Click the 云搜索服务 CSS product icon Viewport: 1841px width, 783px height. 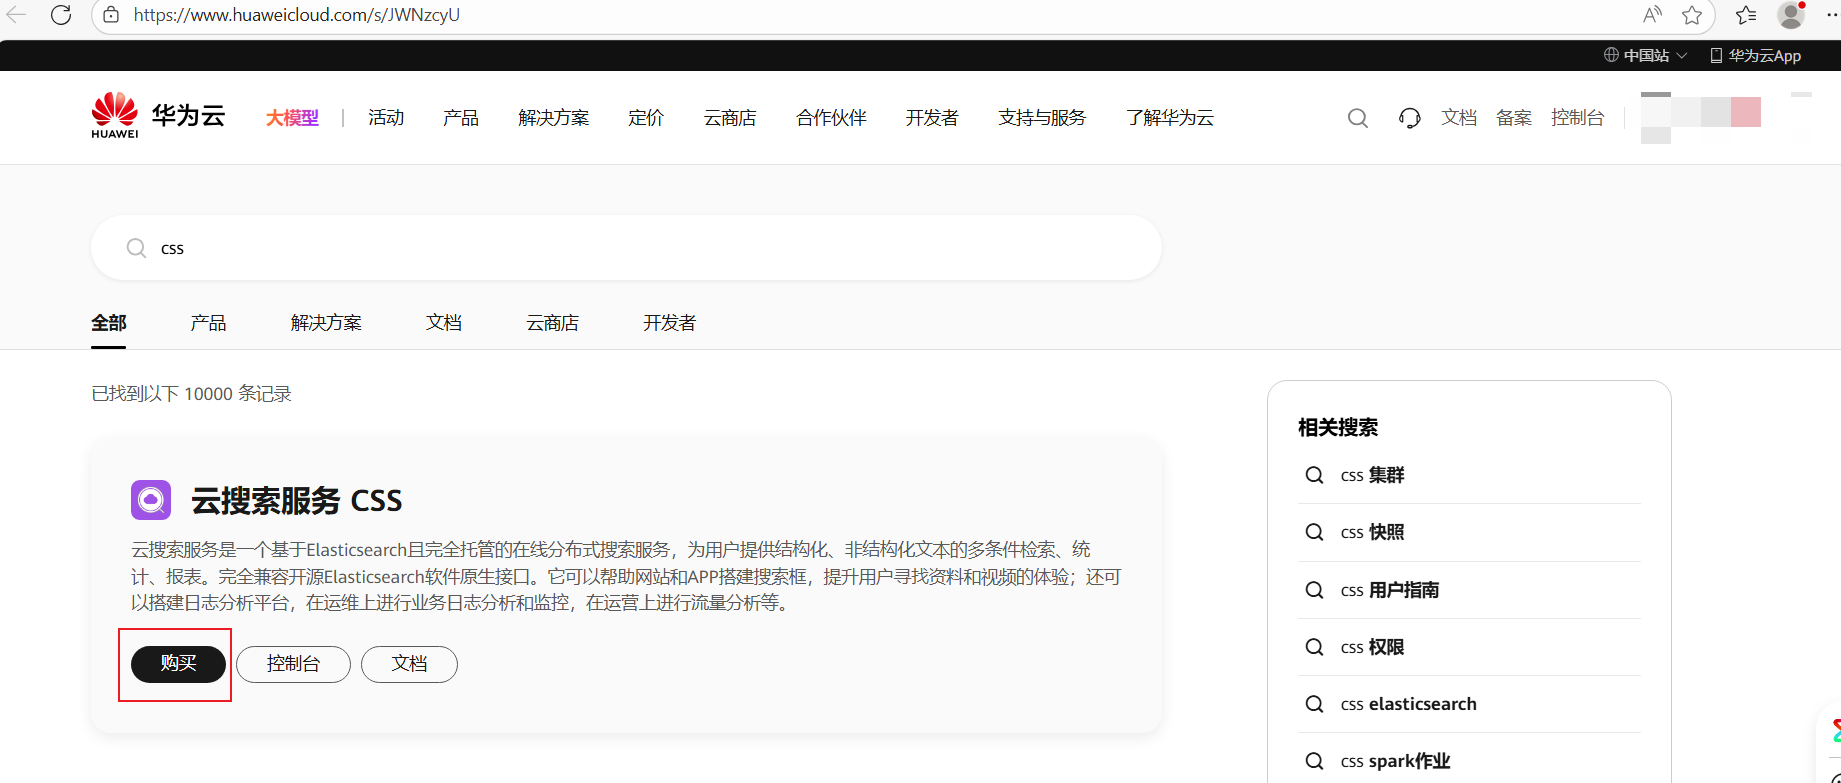[x=151, y=500]
